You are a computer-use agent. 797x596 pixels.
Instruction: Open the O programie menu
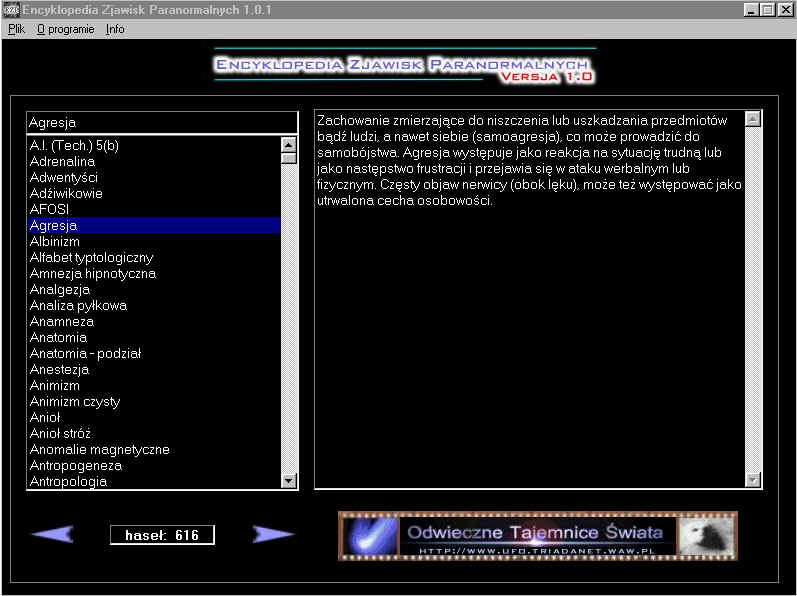click(x=65, y=29)
